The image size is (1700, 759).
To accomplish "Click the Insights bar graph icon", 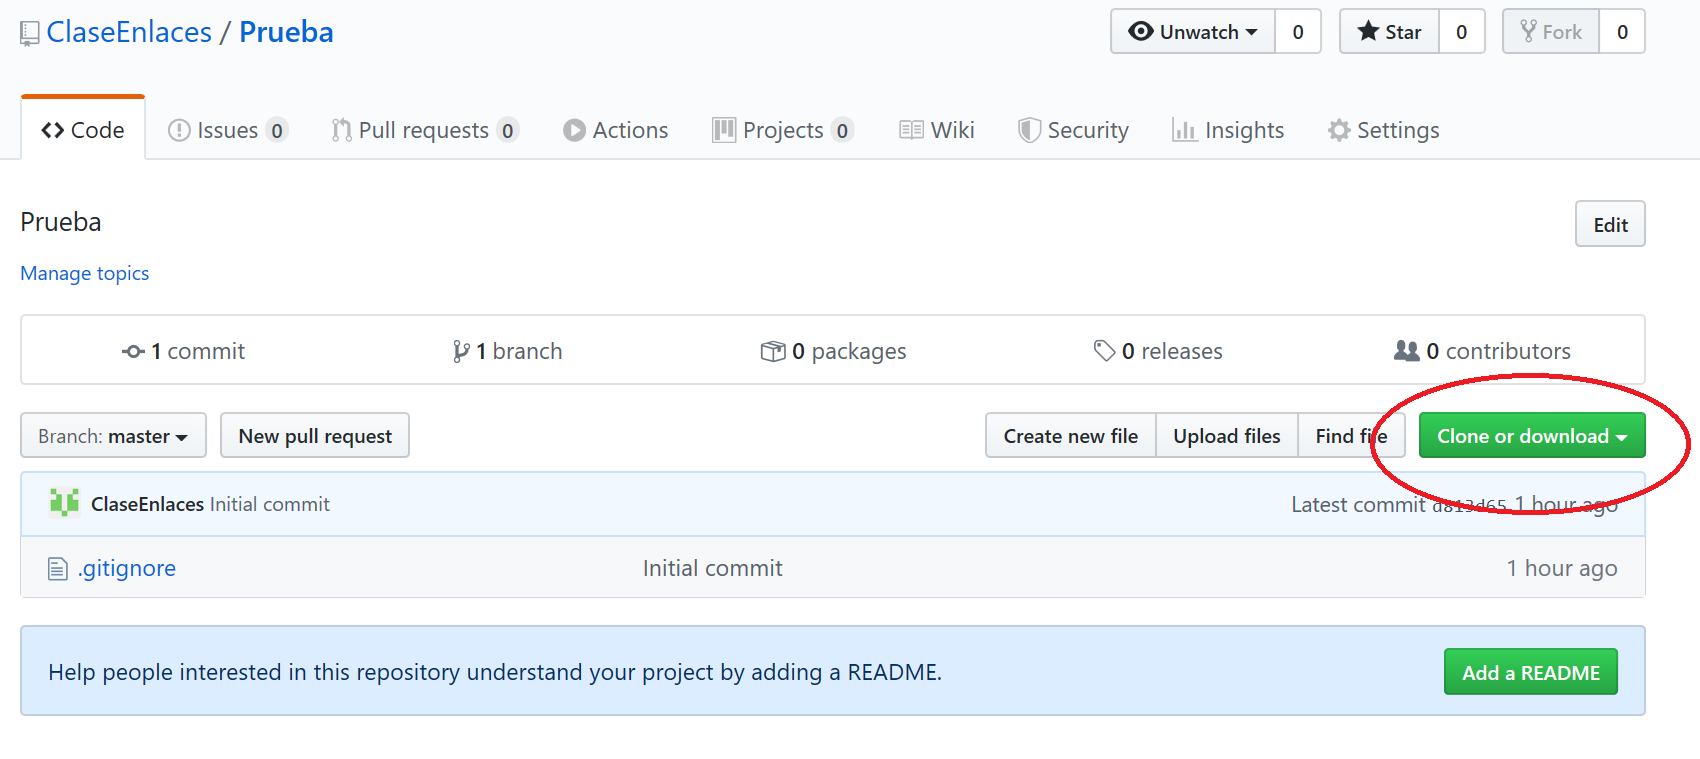I will tap(1185, 130).
